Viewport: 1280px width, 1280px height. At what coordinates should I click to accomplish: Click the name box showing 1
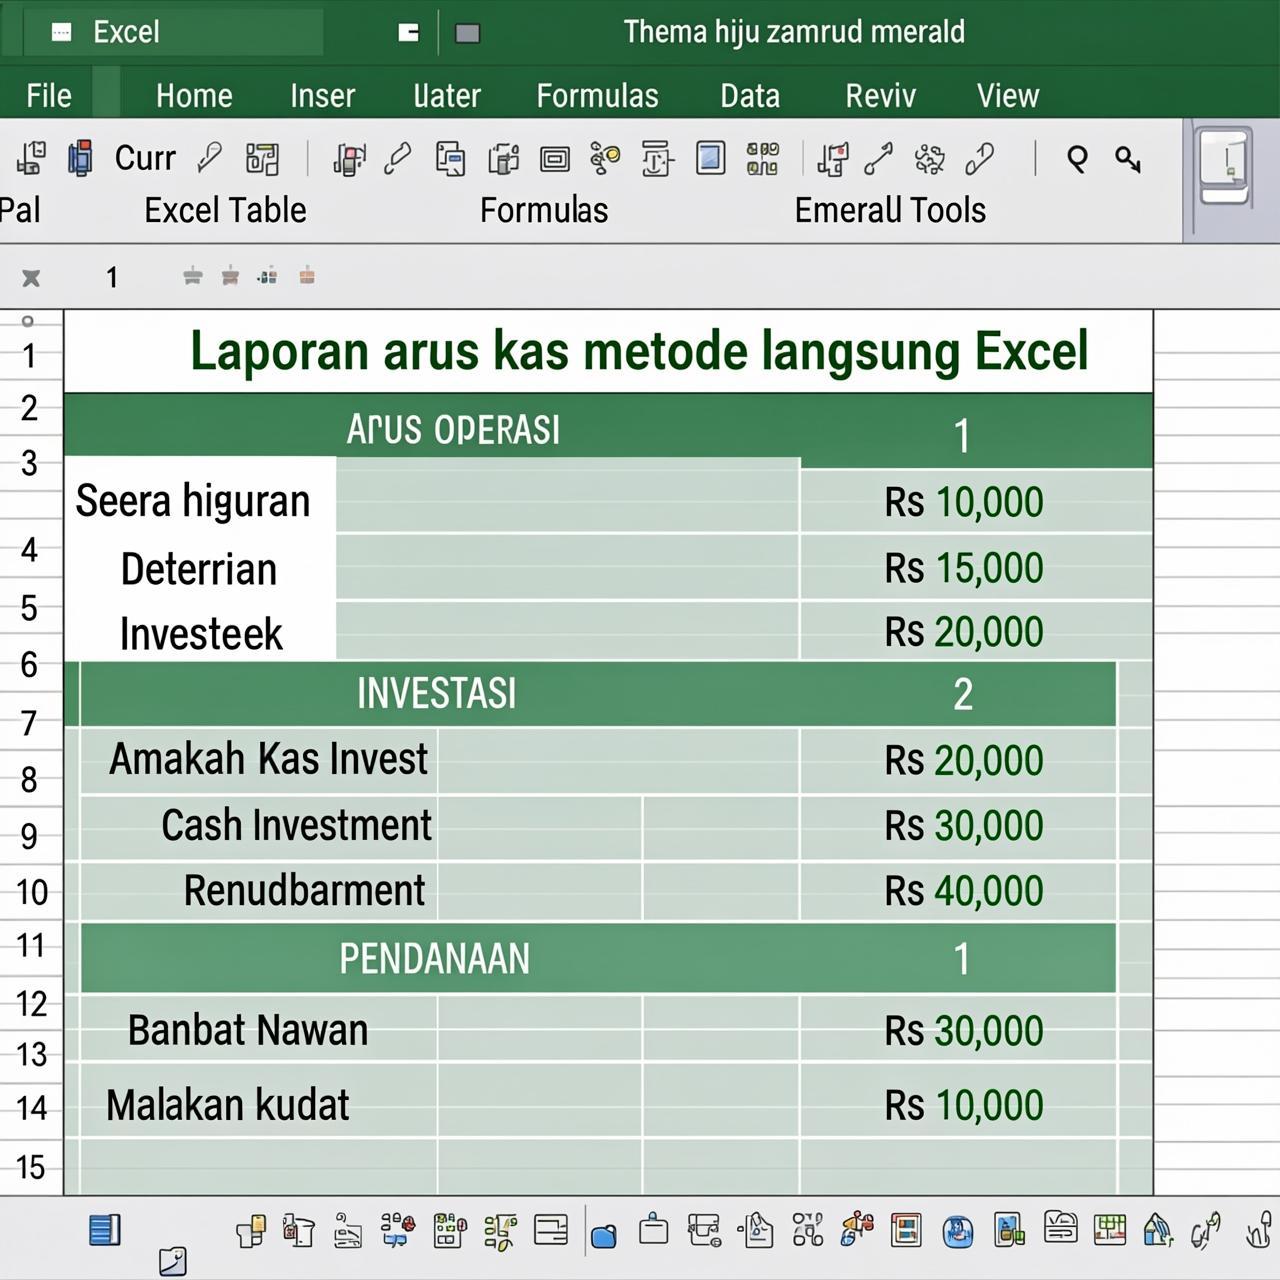112,277
